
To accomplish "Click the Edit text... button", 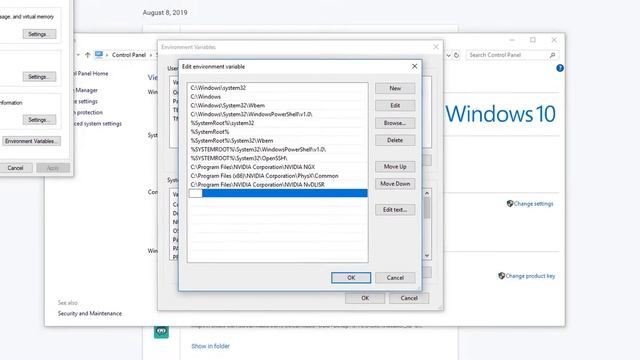I will tap(395, 210).
